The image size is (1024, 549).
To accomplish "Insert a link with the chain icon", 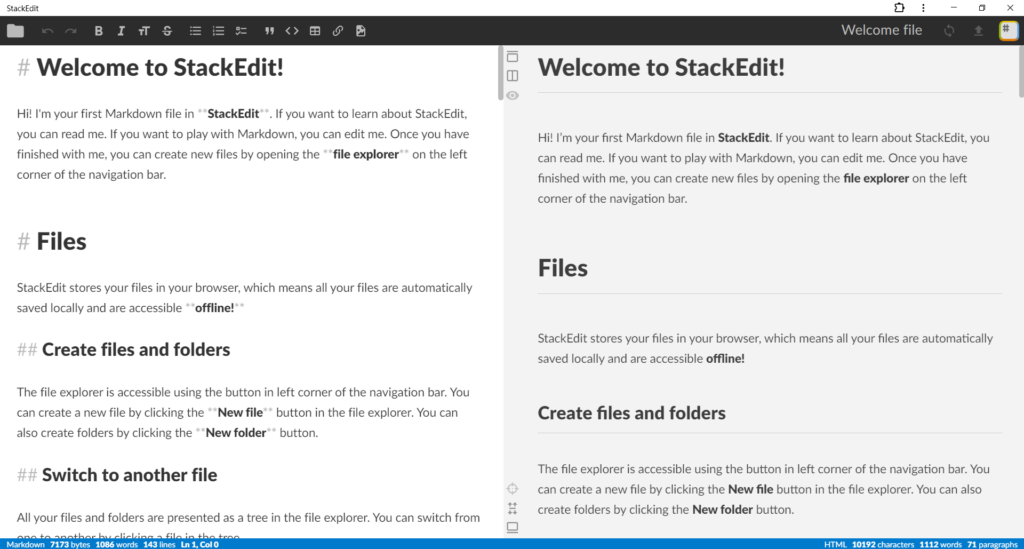I will (338, 31).
